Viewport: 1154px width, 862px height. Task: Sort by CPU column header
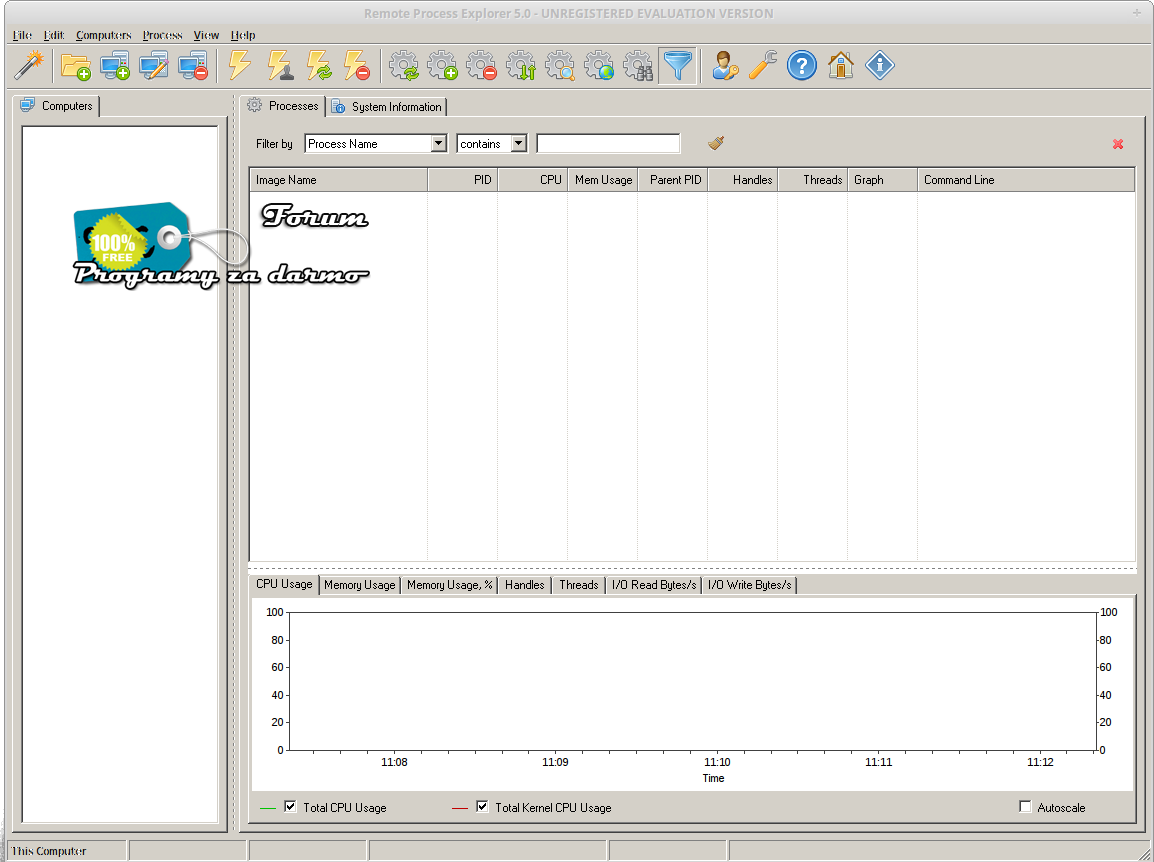(x=533, y=180)
